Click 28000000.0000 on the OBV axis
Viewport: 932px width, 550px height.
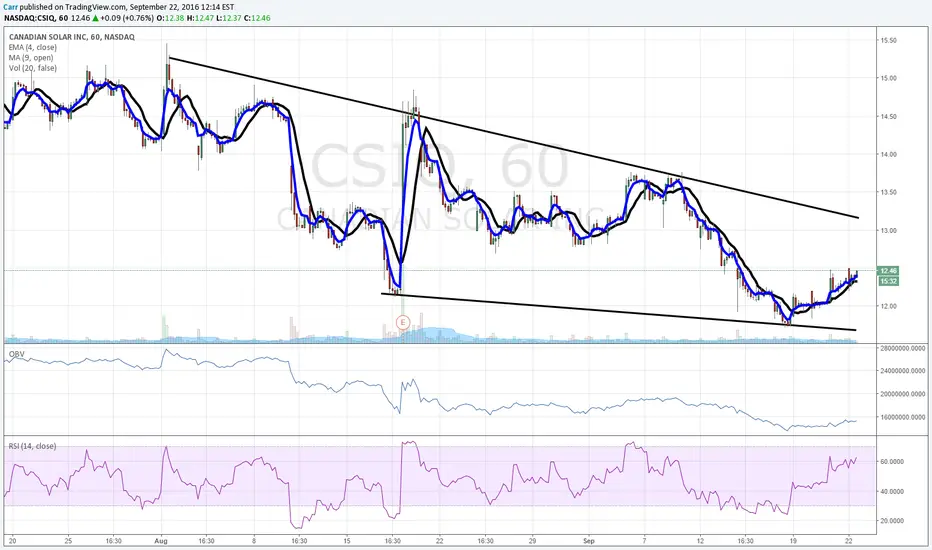903,348
